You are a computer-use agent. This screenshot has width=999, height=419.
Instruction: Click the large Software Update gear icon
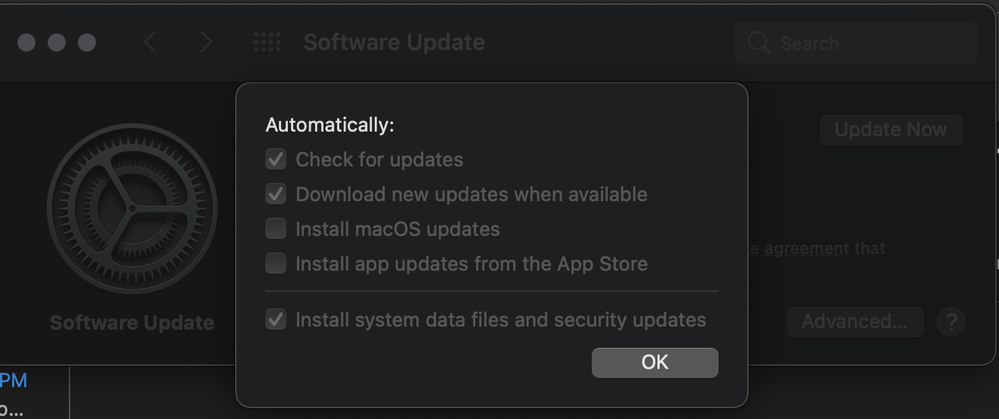[x=132, y=208]
